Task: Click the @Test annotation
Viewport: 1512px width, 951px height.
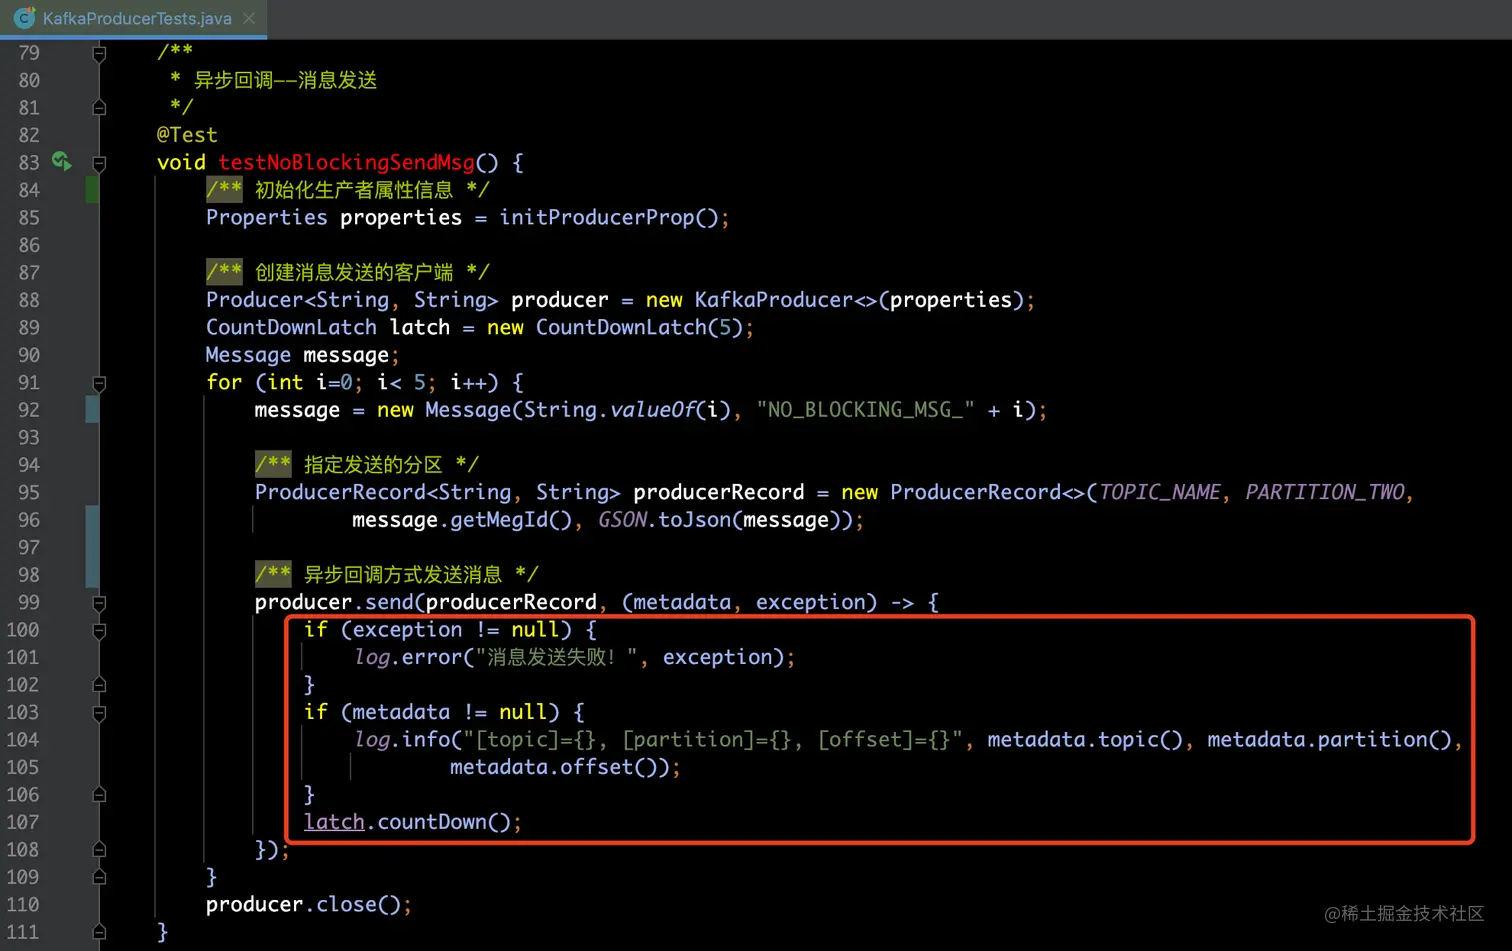Action: pyautogui.click(x=187, y=135)
